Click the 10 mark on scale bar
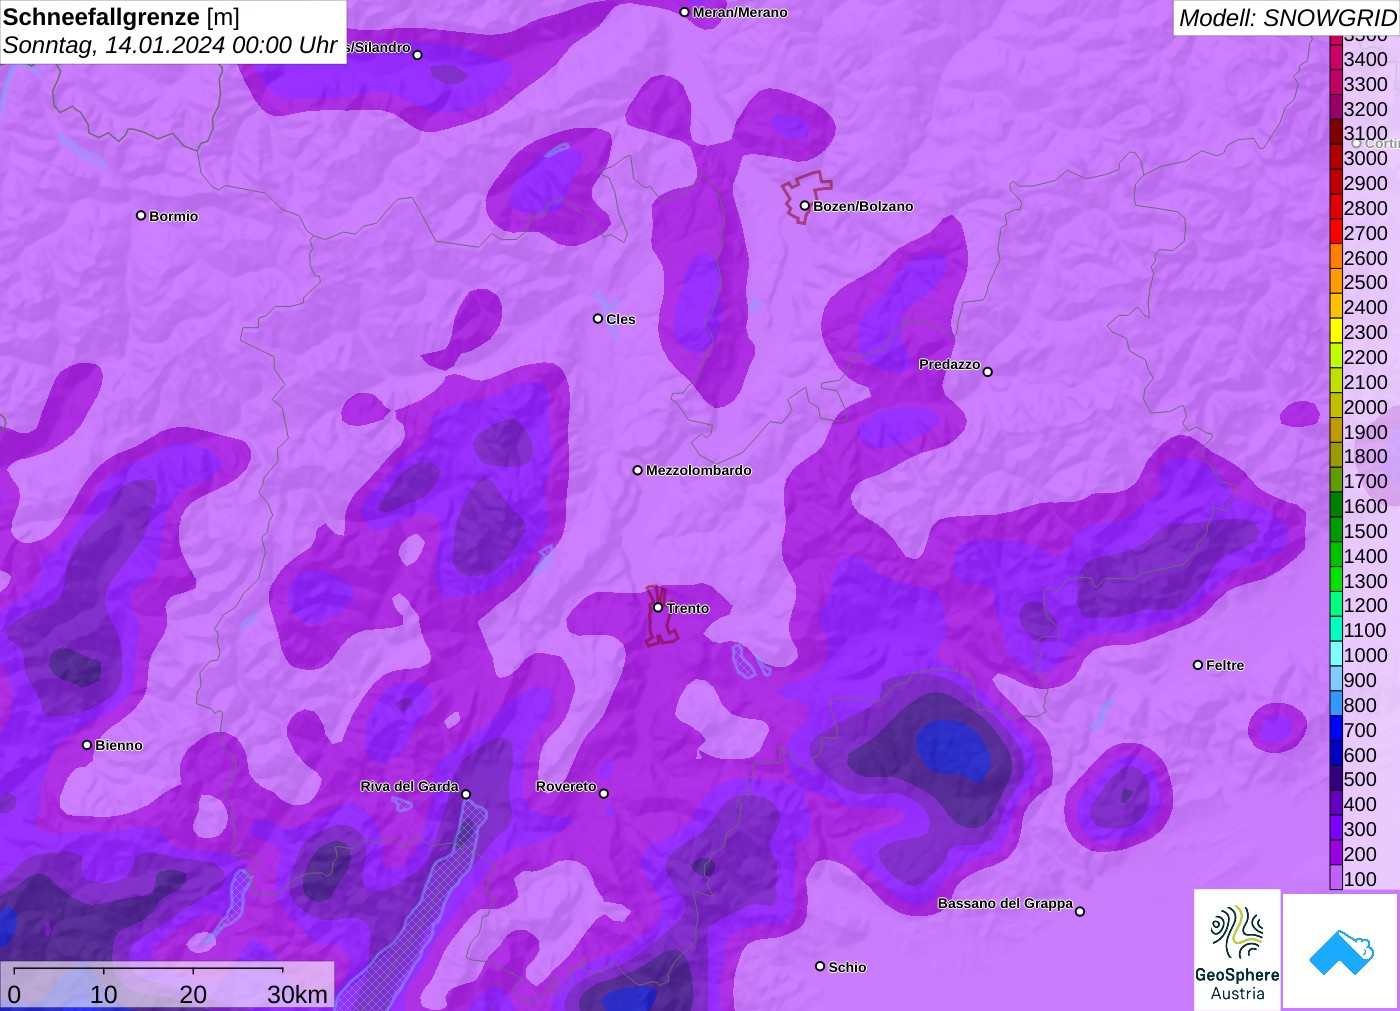 pyautogui.click(x=104, y=994)
